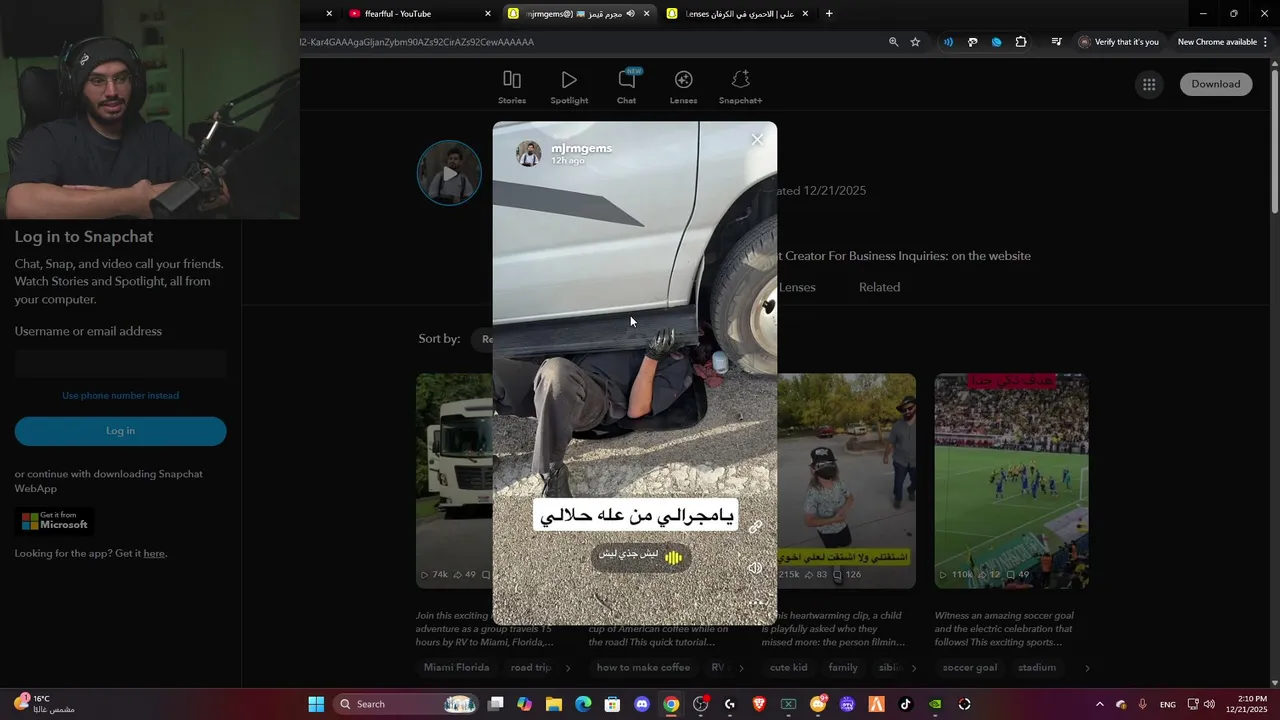Open the Spotlight section

569,87
